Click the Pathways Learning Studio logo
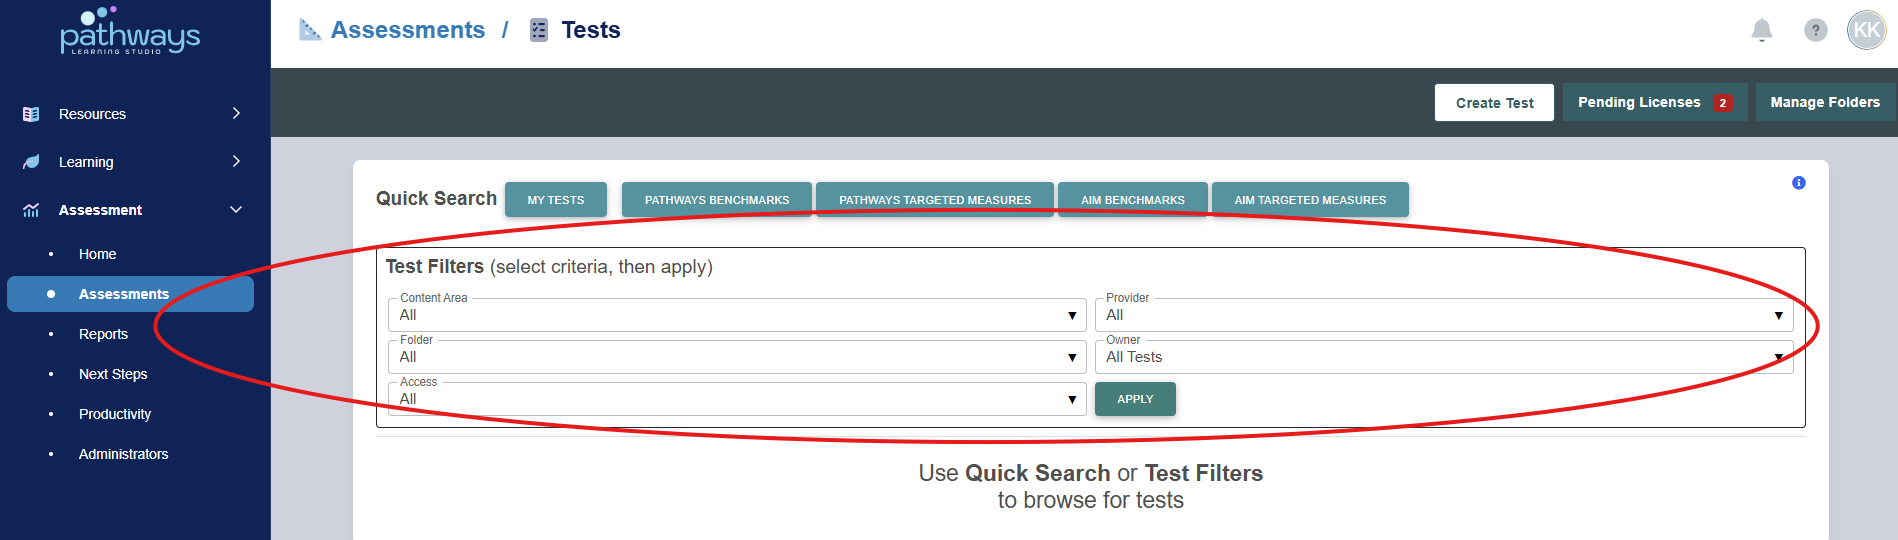1898x540 pixels. point(130,31)
